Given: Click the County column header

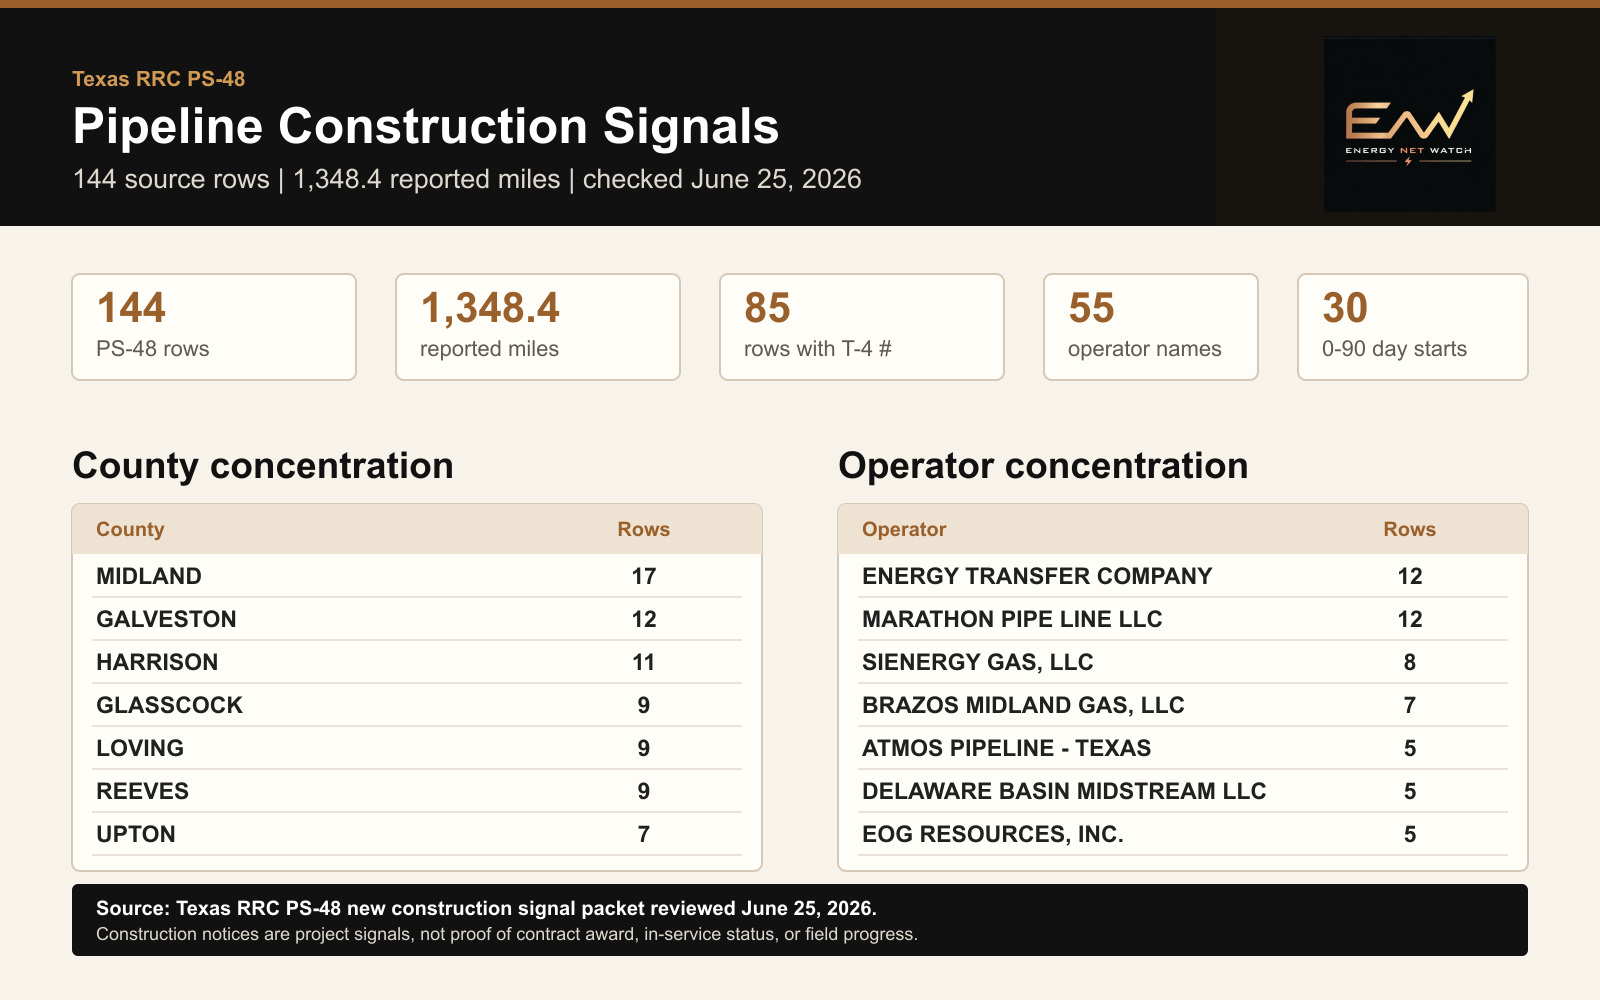Looking at the screenshot, I should tap(130, 529).
